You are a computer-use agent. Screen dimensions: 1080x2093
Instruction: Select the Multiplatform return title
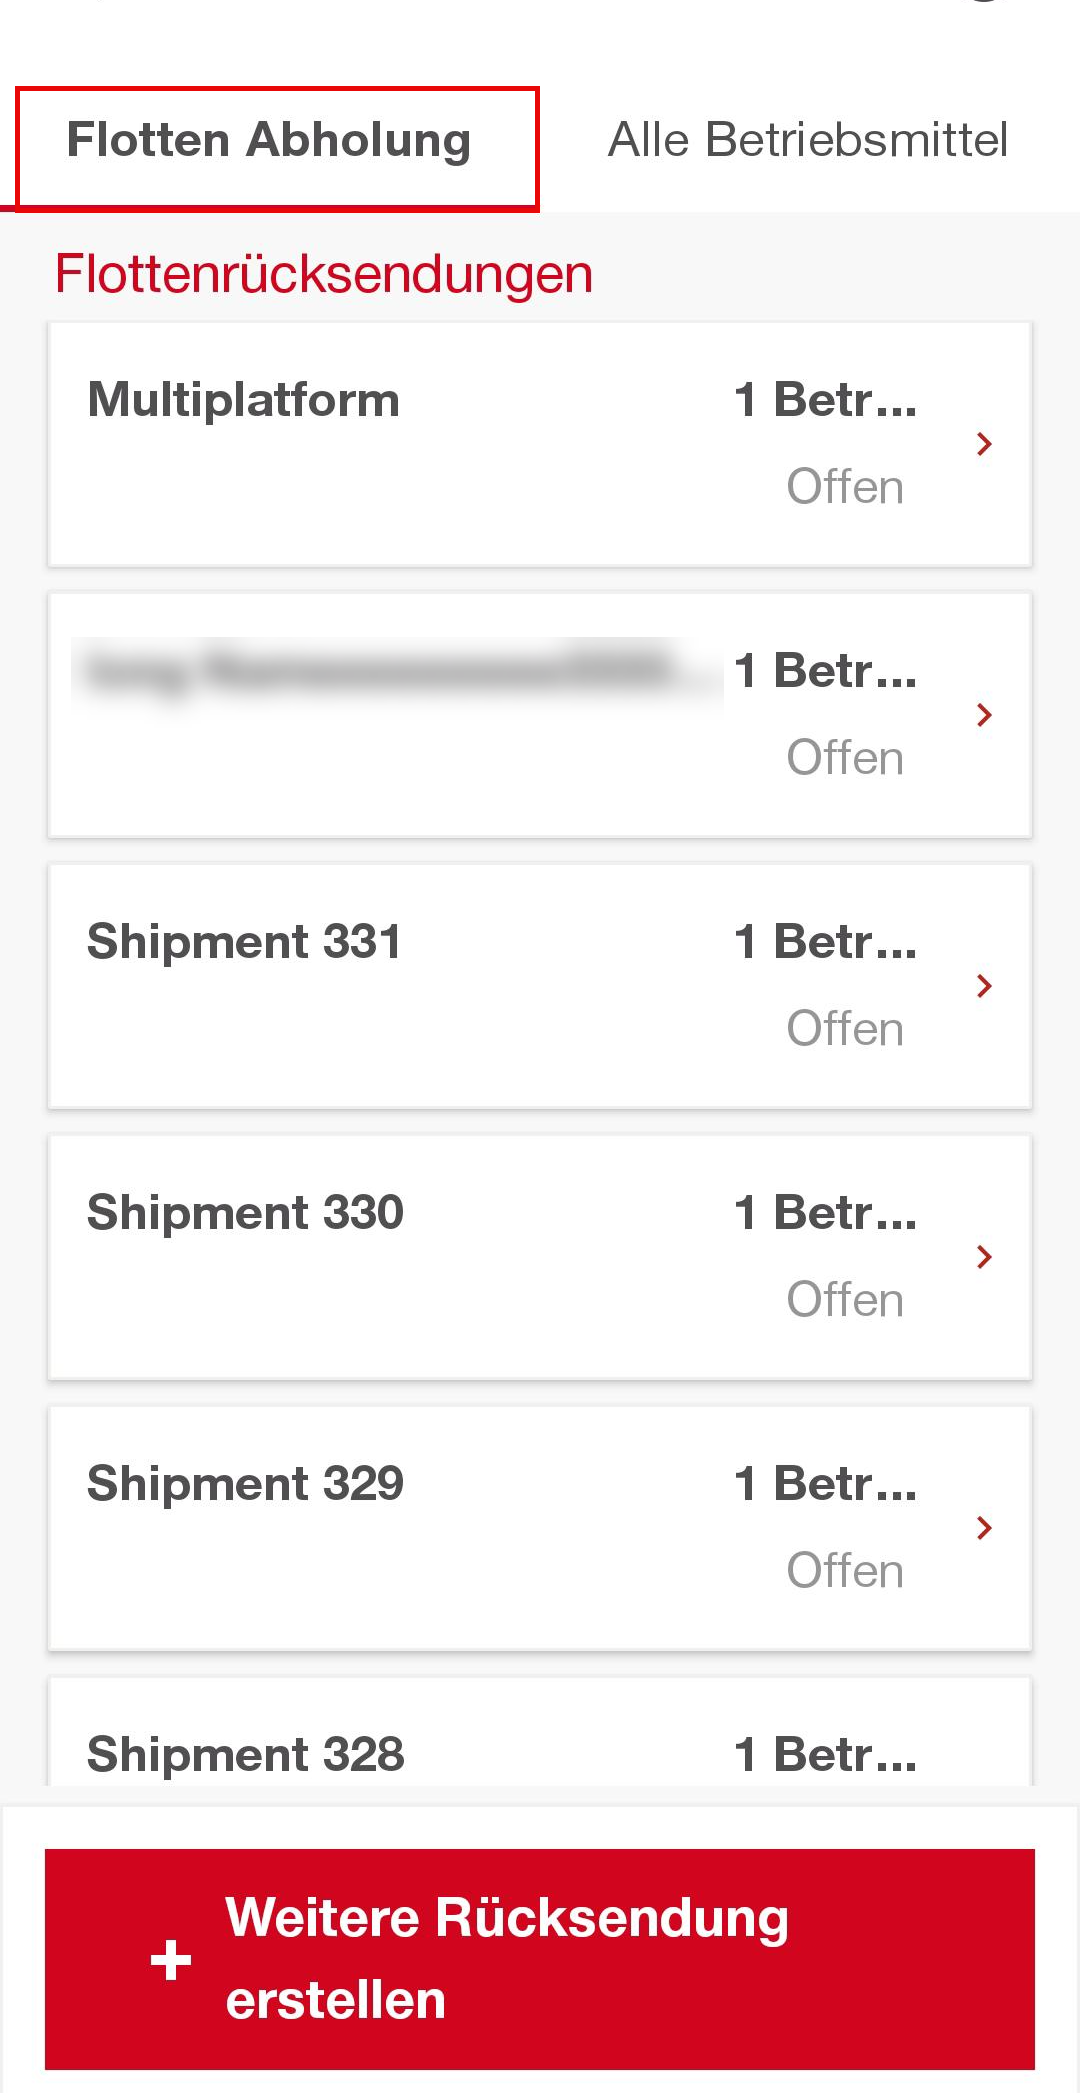click(243, 400)
